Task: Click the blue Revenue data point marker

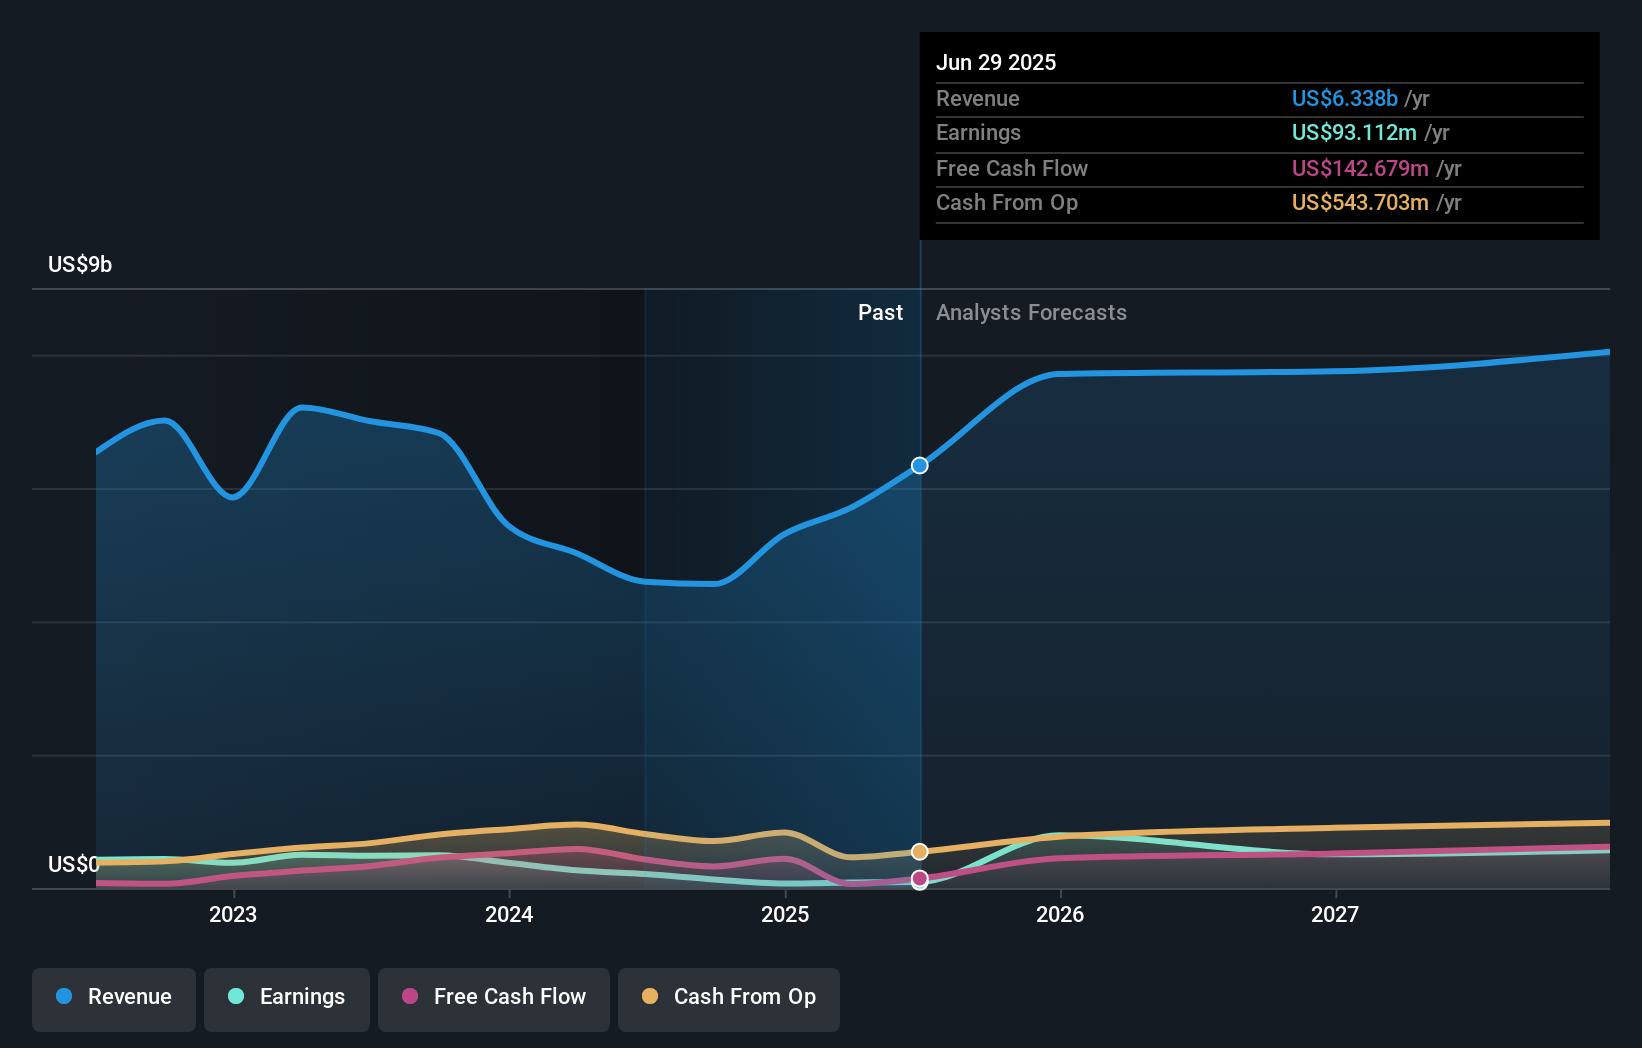Action: tap(920, 465)
